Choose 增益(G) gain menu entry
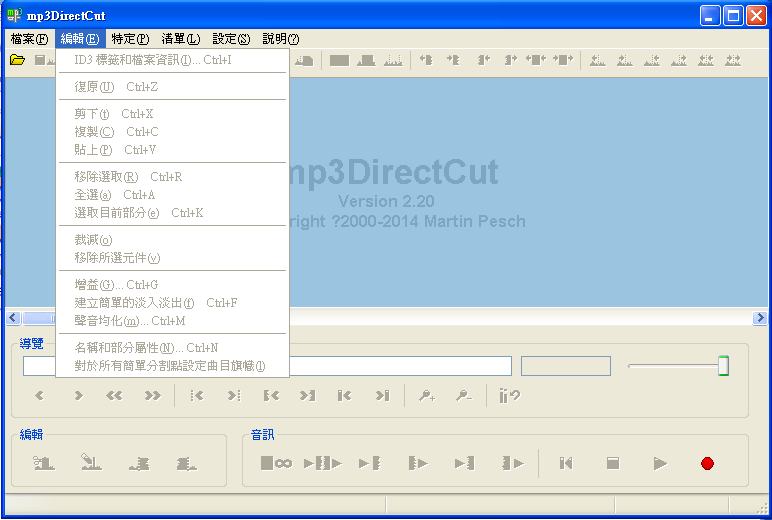The width and height of the screenshot is (772, 520). coord(172,285)
